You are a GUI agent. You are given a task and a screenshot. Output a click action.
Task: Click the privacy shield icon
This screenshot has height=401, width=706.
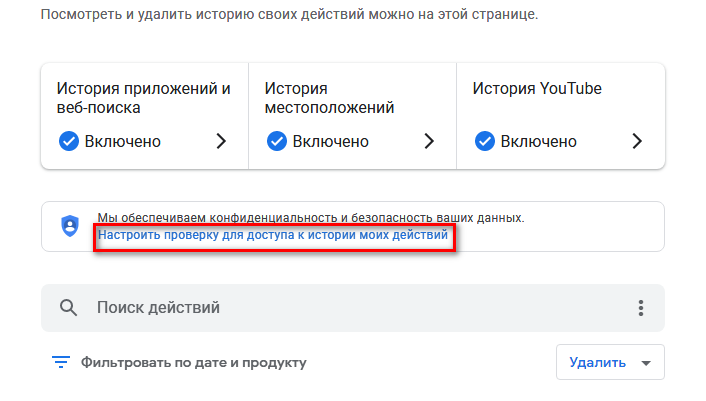tap(70, 226)
